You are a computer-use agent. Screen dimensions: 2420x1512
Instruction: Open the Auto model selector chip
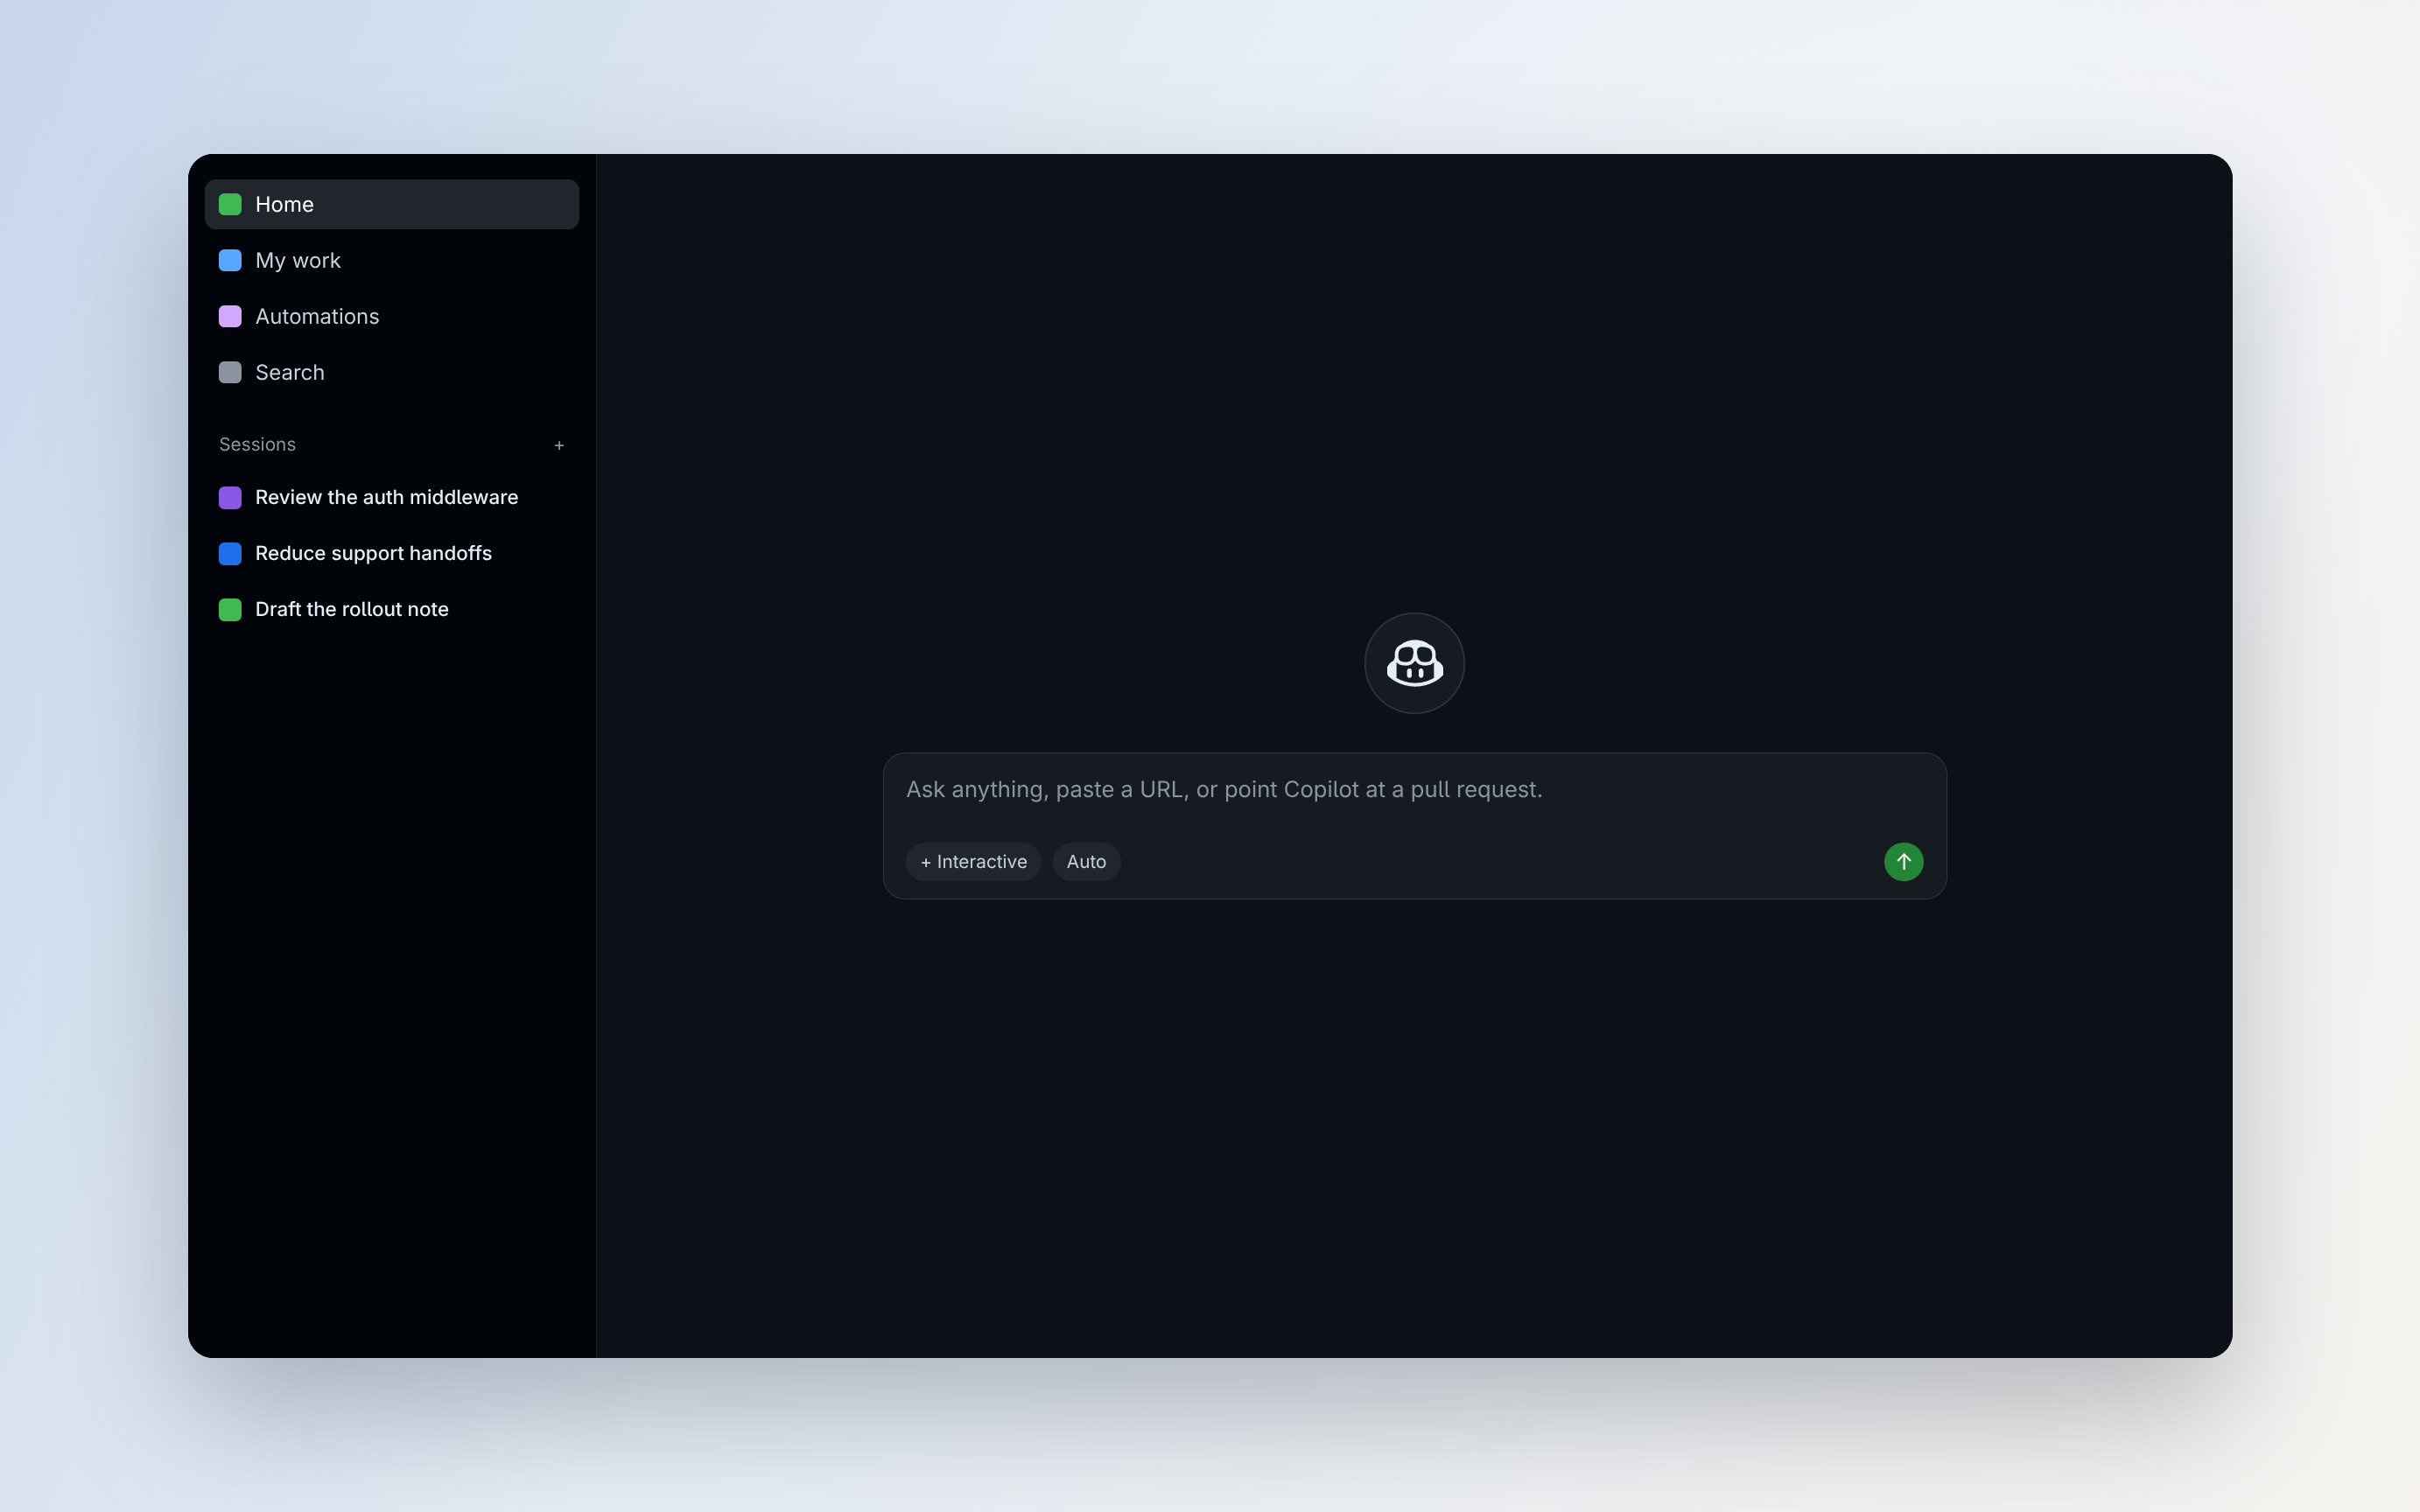coord(1086,861)
